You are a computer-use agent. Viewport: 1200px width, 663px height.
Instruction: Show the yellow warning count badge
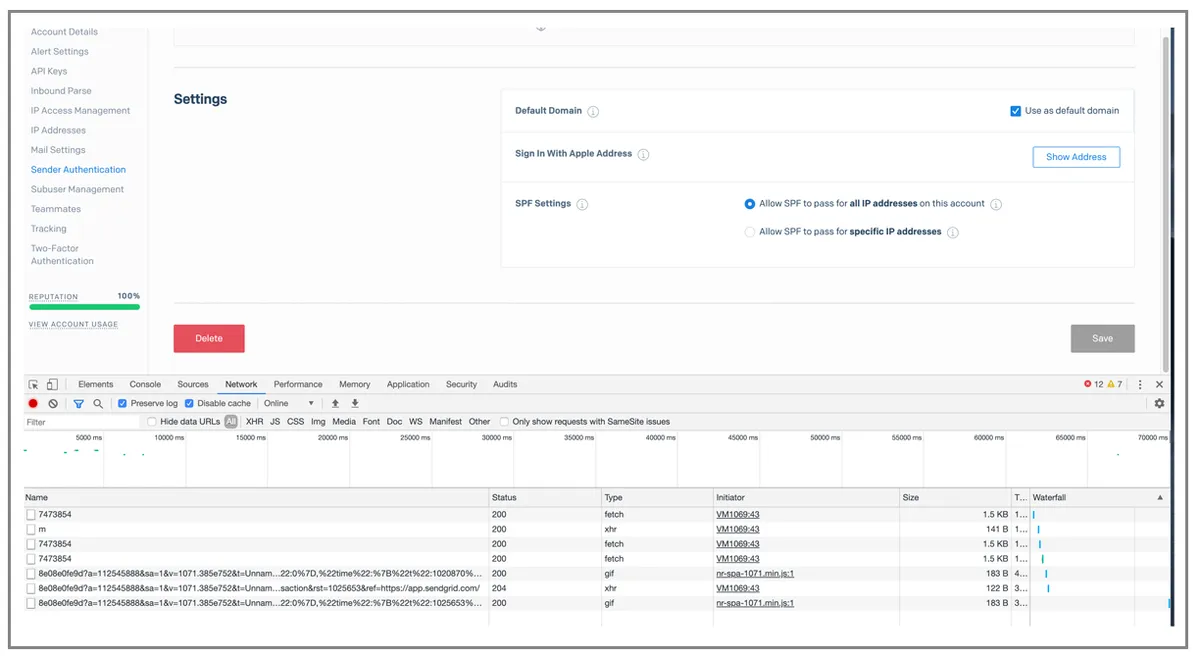[x=1114, y=384]
